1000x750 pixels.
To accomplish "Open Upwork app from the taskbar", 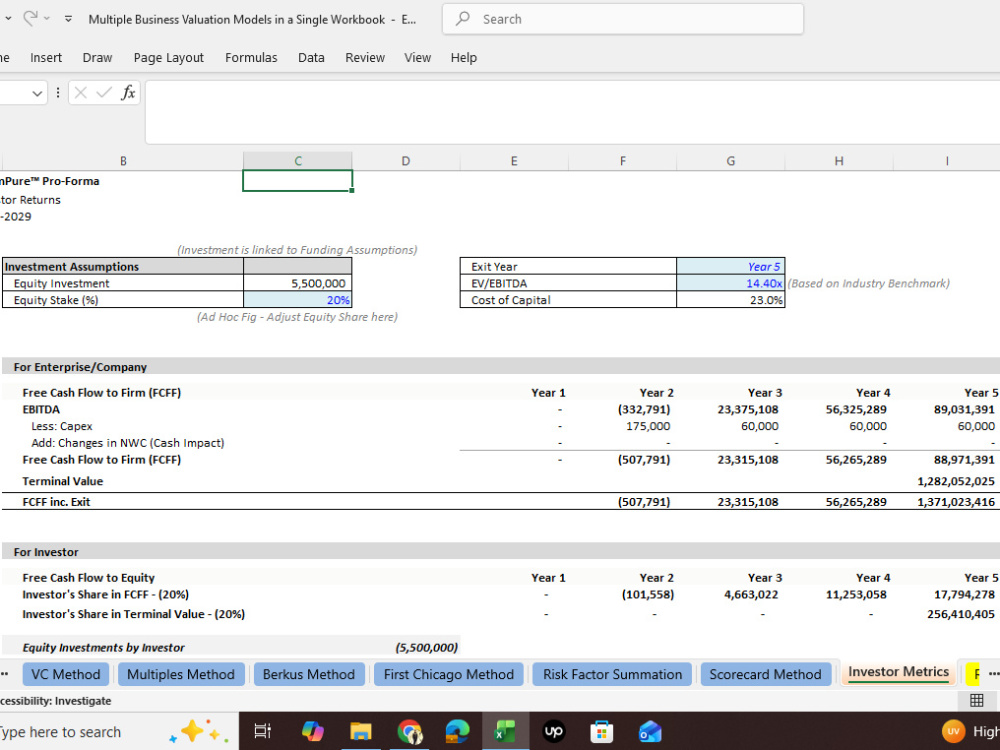I will 553,732.
